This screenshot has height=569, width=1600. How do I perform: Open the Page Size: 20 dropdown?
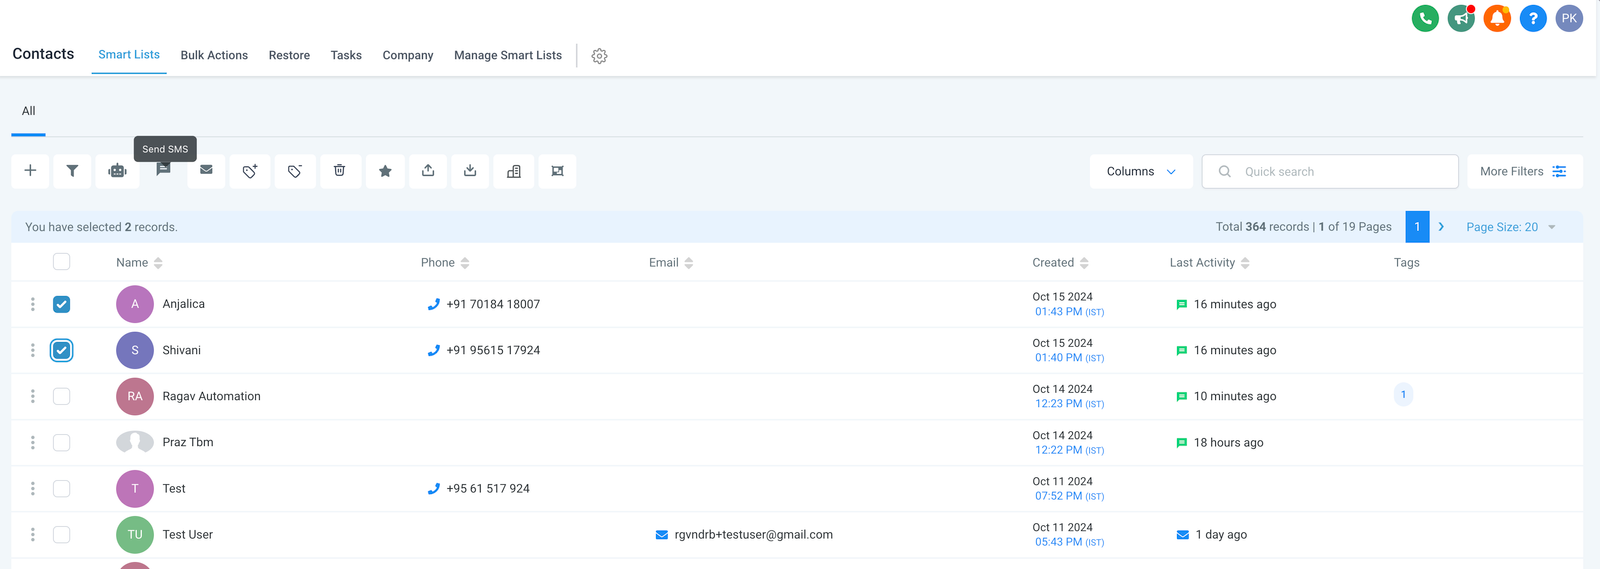point(1510,227)
